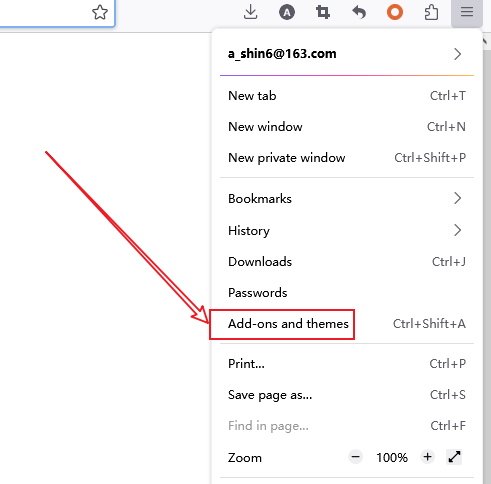
Task: Enter full screen with the diagonal arrows icon
Action: pyautogui.click(x=454, y=457)
